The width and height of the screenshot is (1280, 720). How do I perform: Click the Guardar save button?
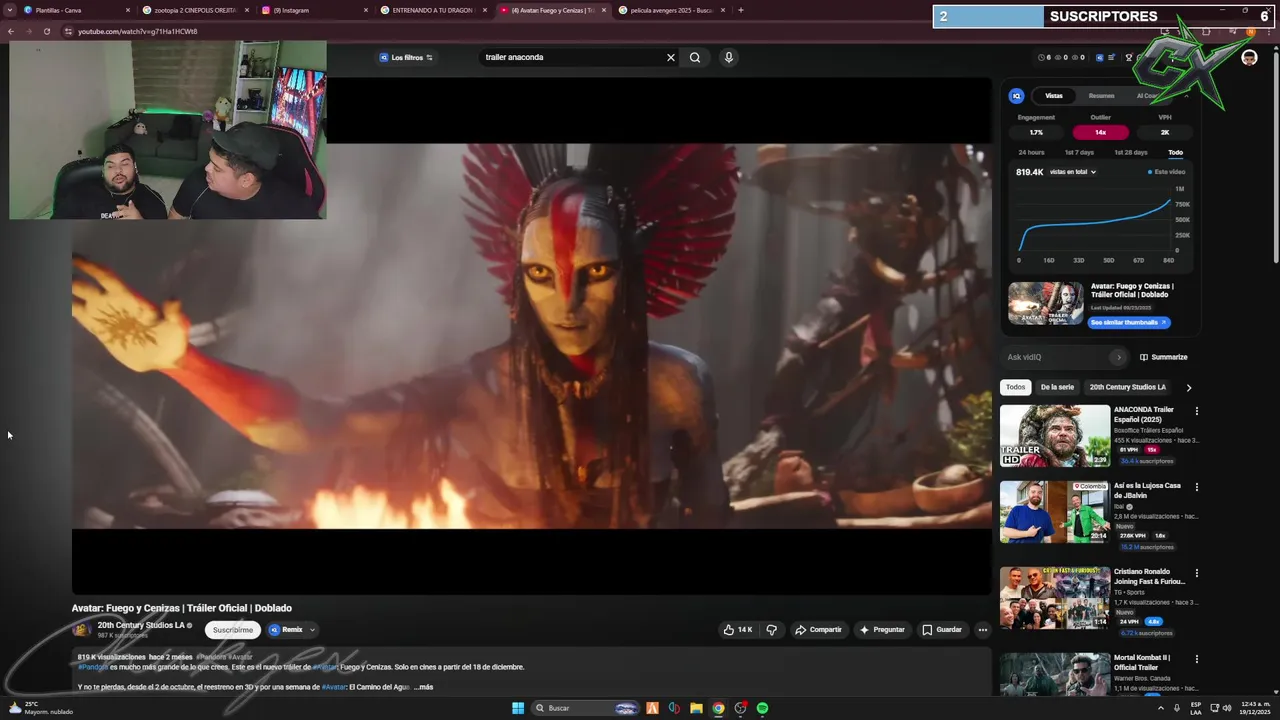click(942, 630)
